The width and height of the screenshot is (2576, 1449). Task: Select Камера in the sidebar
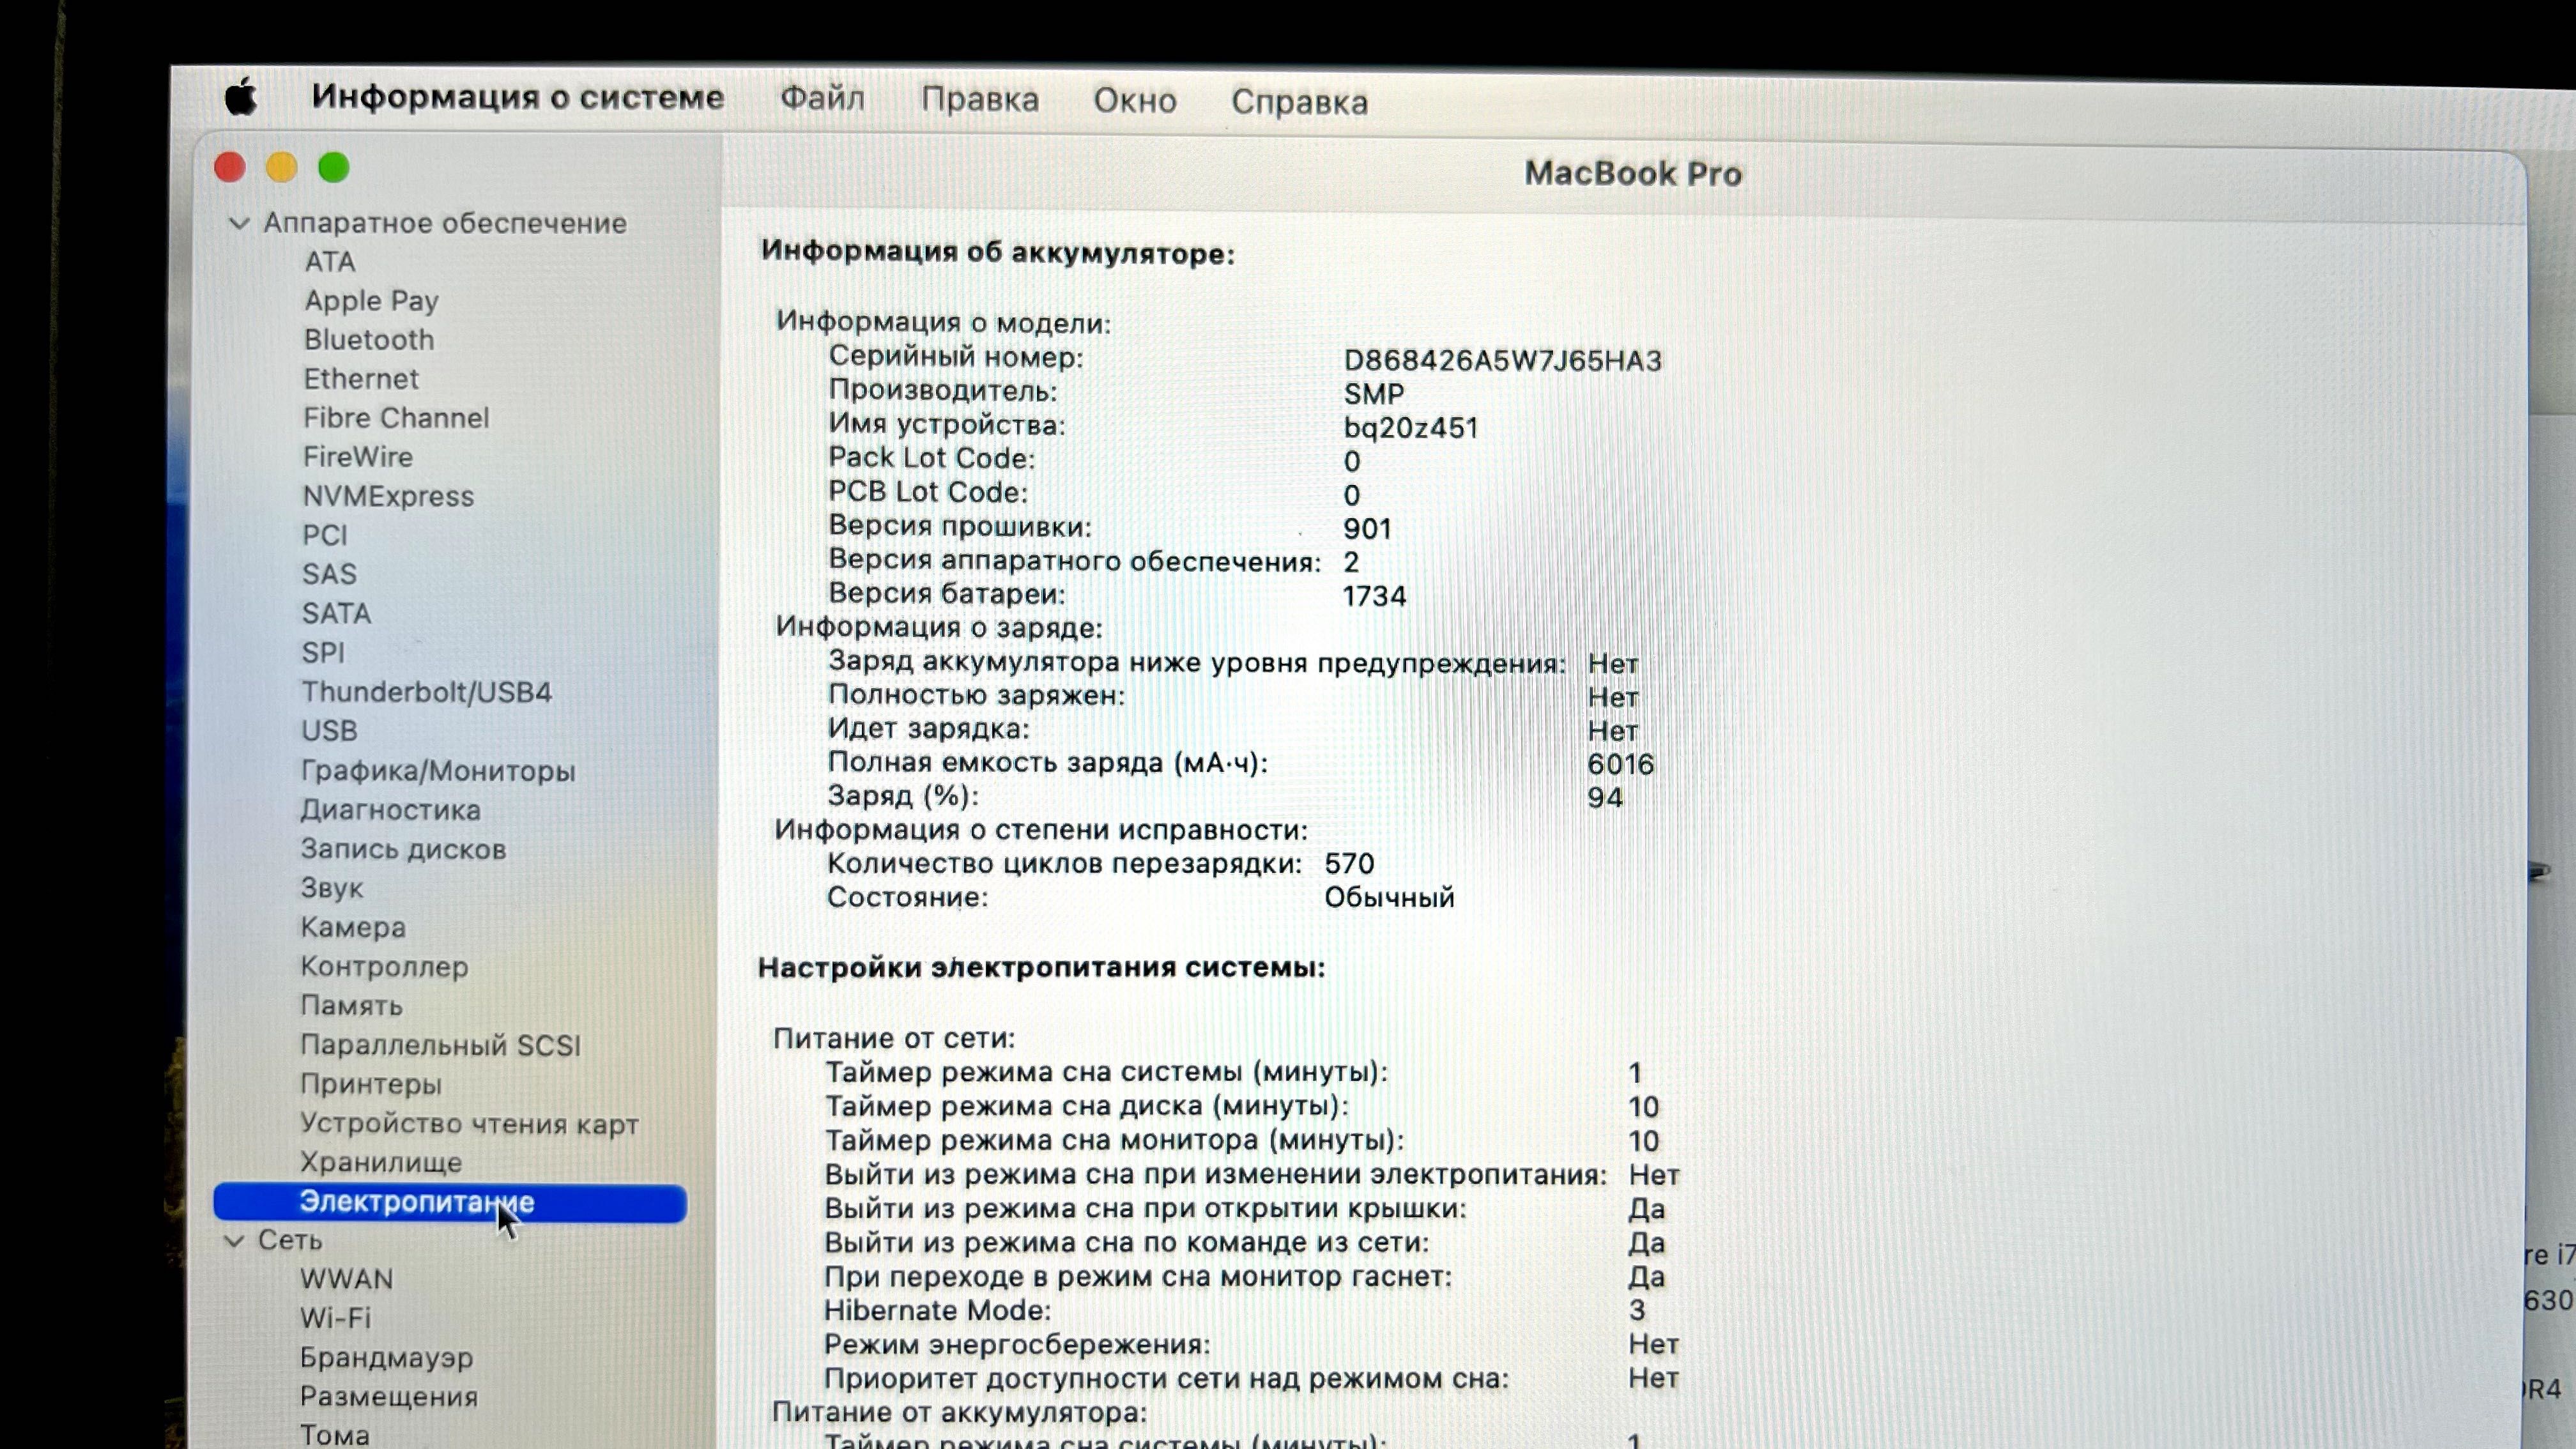(353, 928)
